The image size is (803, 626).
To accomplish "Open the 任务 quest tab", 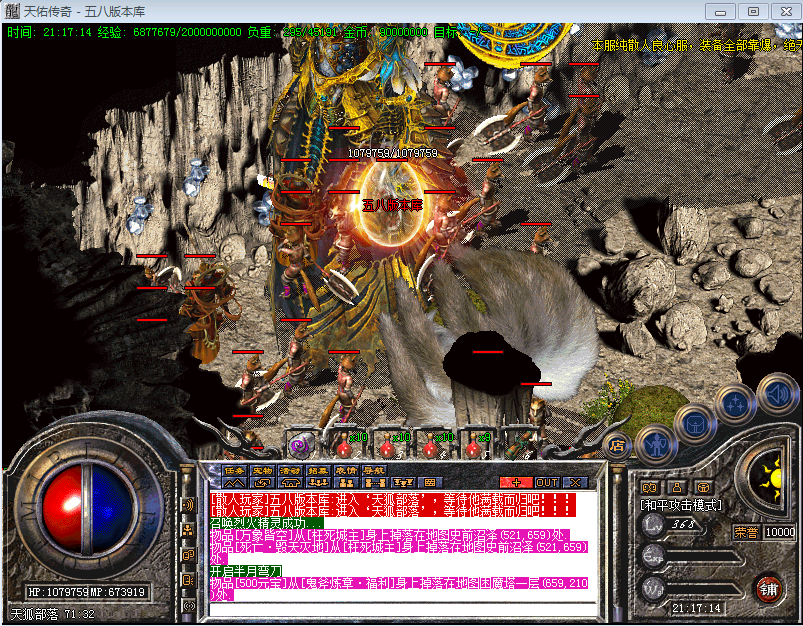I will point(235,470).
